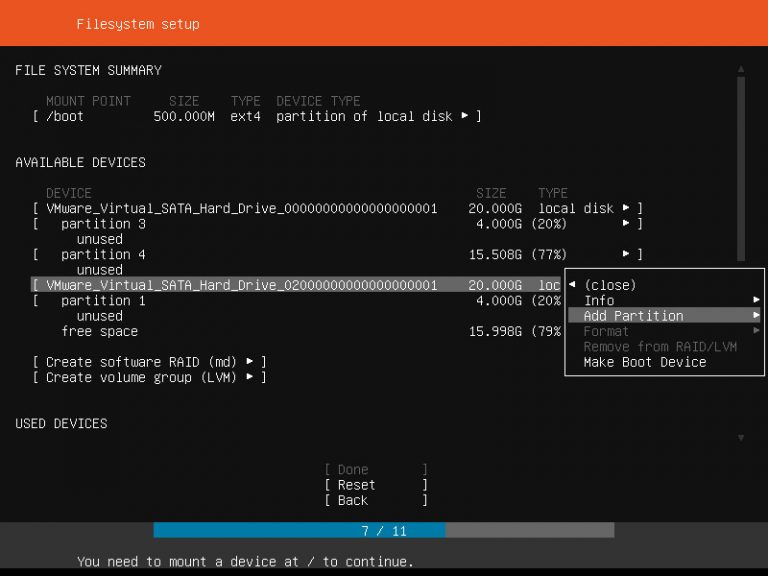Select highlighted Hard Drive 02000000000000000001

click(296, 285)
